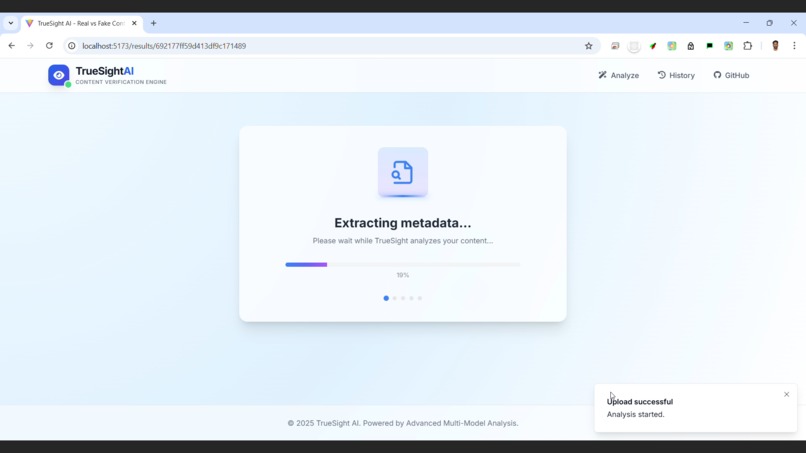
Task: Restore down the browser window
Action: 770,23
